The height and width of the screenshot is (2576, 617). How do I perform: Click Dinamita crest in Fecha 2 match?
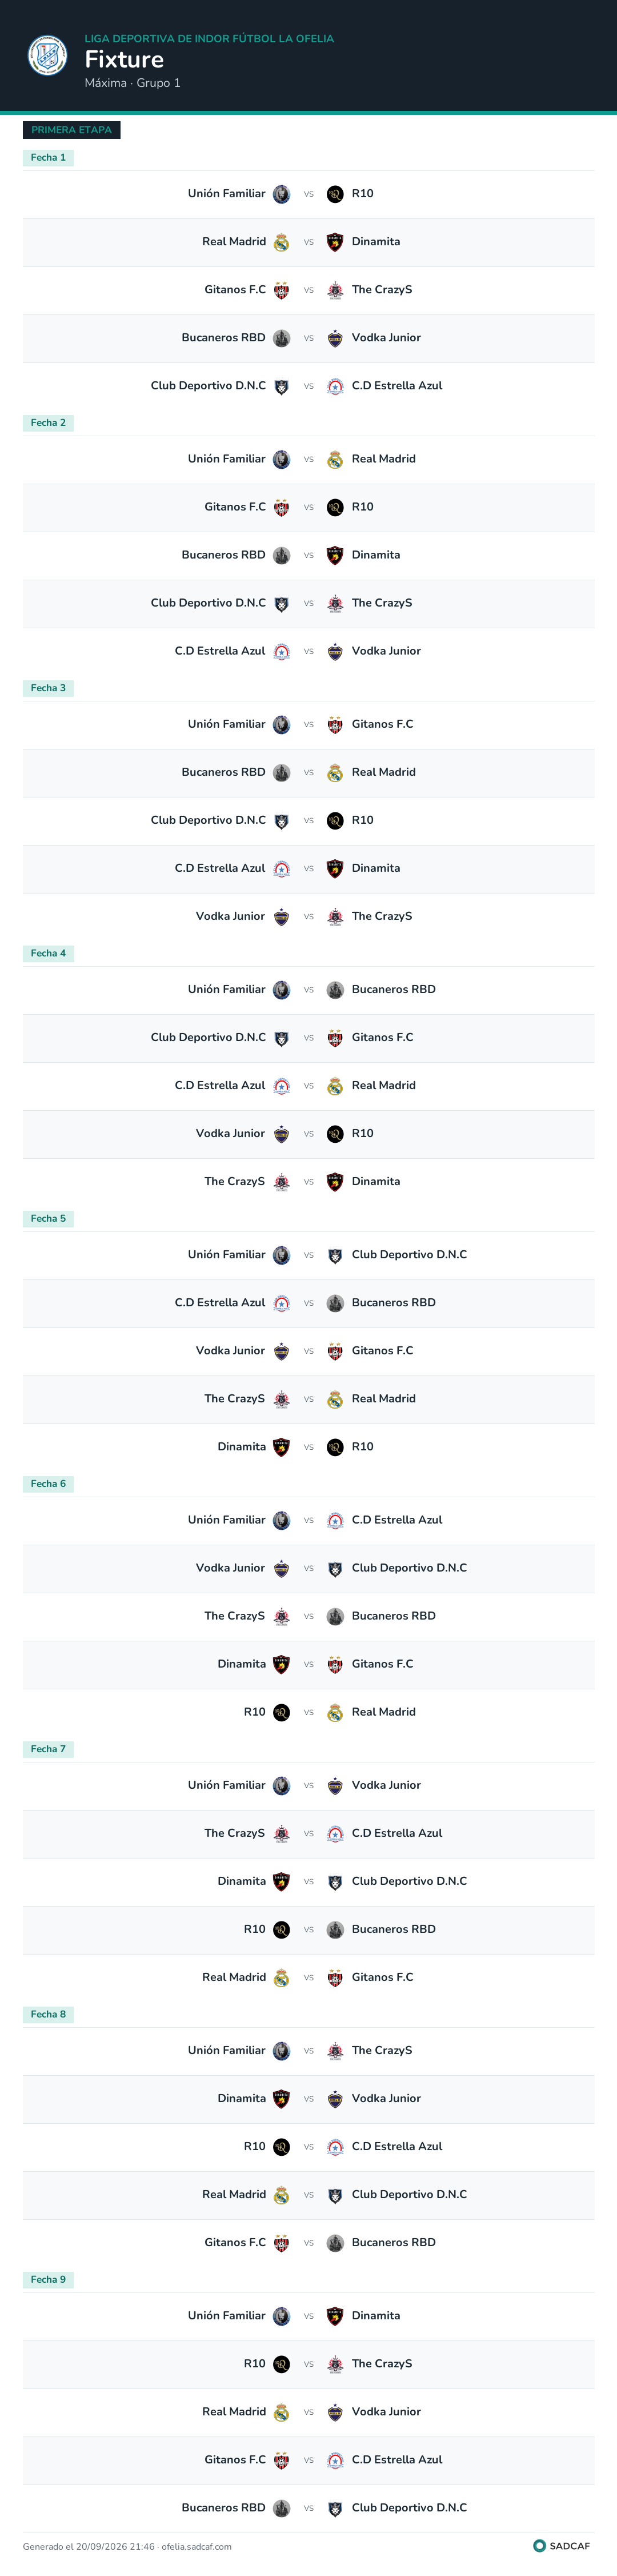pyautogui.click(x=335, y=555)
